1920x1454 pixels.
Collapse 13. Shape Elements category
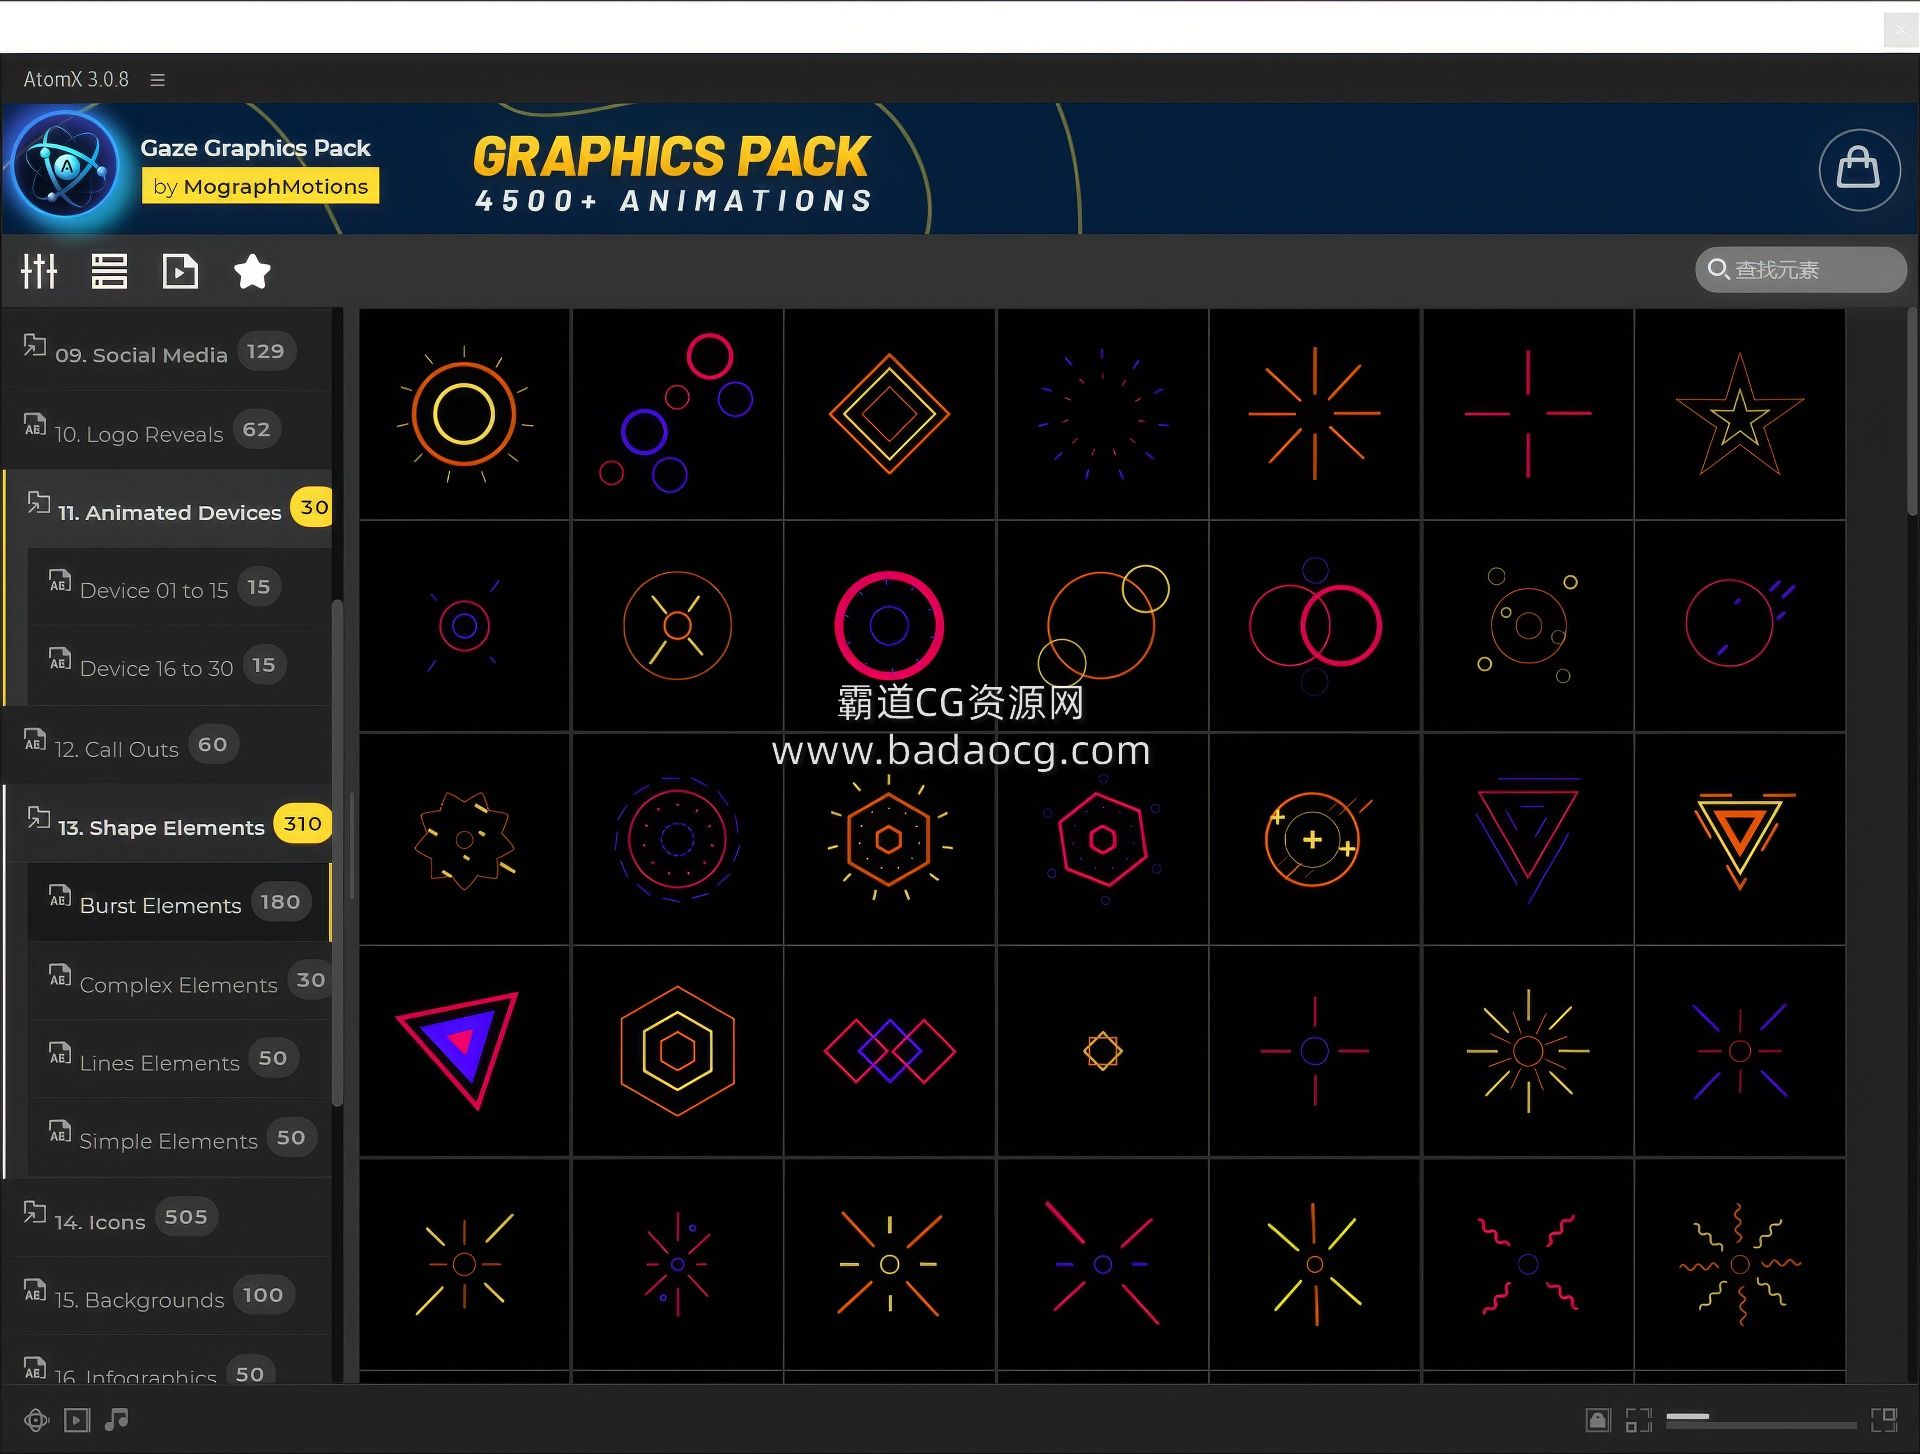(x=169, y=824)
